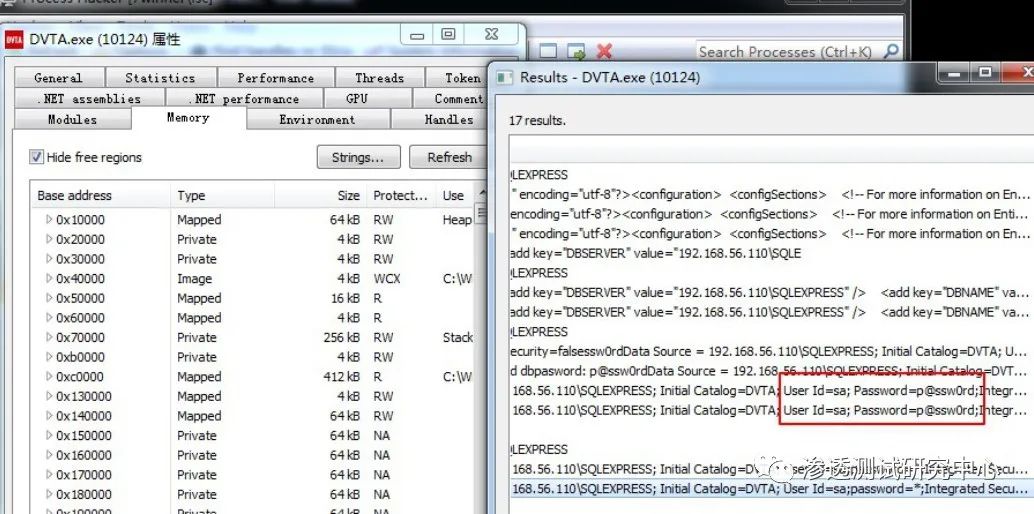
Task: Click the memory list scrollbar thumb
Action: tap(481, 213)
